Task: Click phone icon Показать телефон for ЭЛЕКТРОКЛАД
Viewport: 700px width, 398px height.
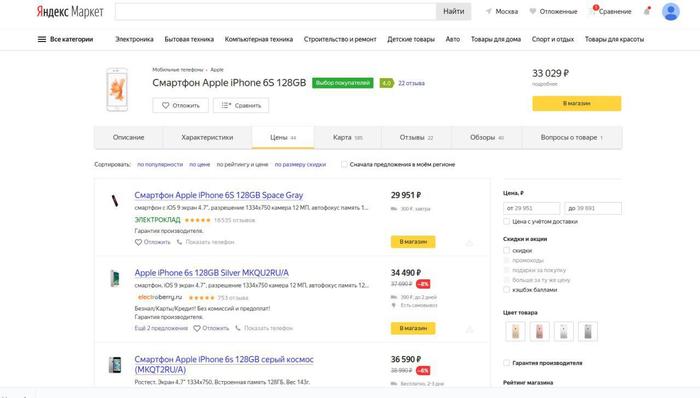Action: 179,242
